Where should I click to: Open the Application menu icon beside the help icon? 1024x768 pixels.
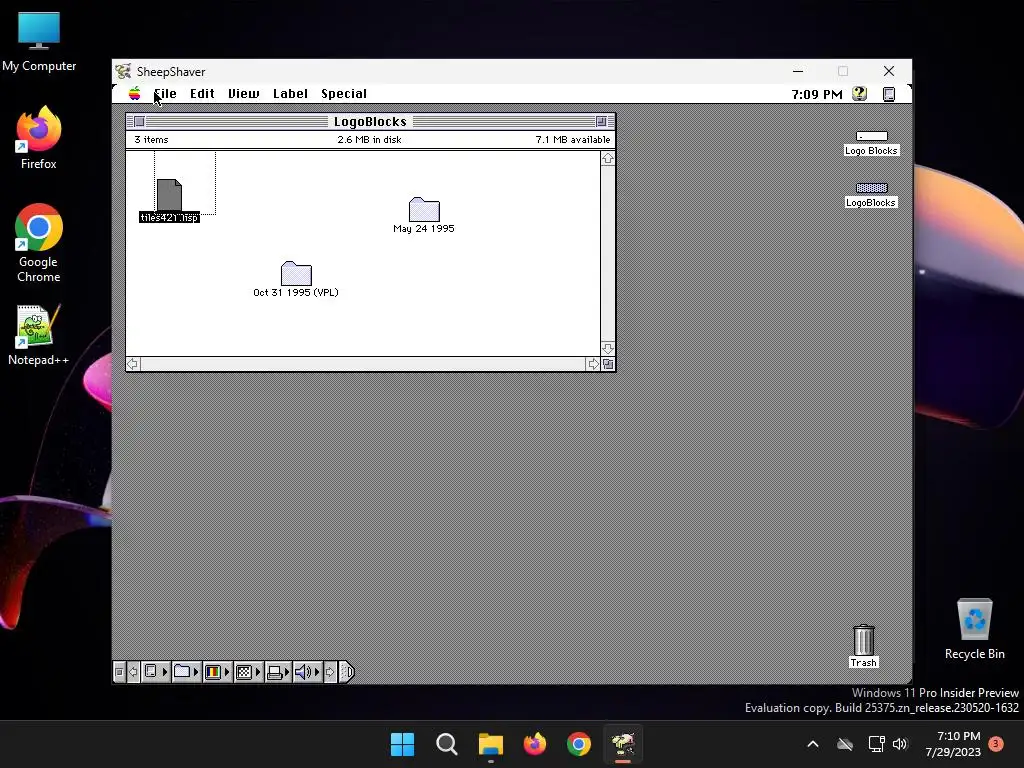click(x=889, y=94)
